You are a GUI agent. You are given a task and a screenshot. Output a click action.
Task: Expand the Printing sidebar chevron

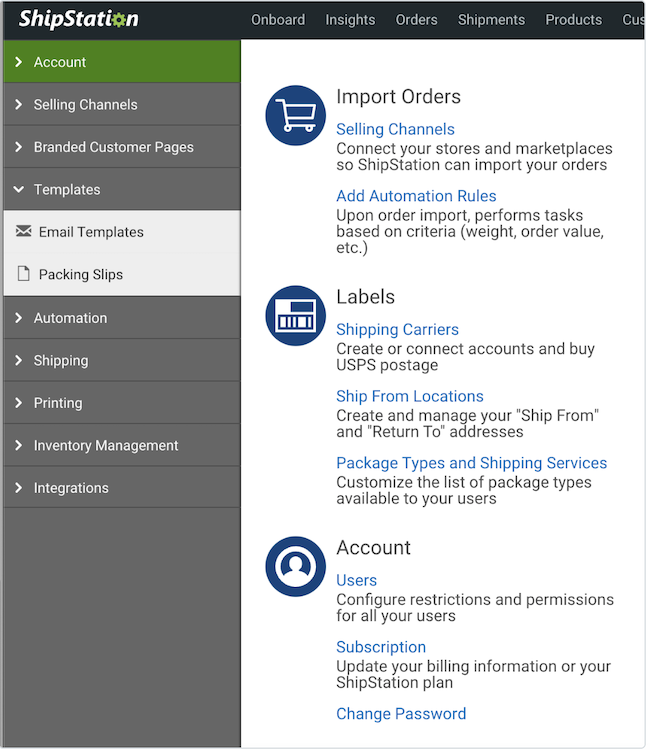point(18,404)
